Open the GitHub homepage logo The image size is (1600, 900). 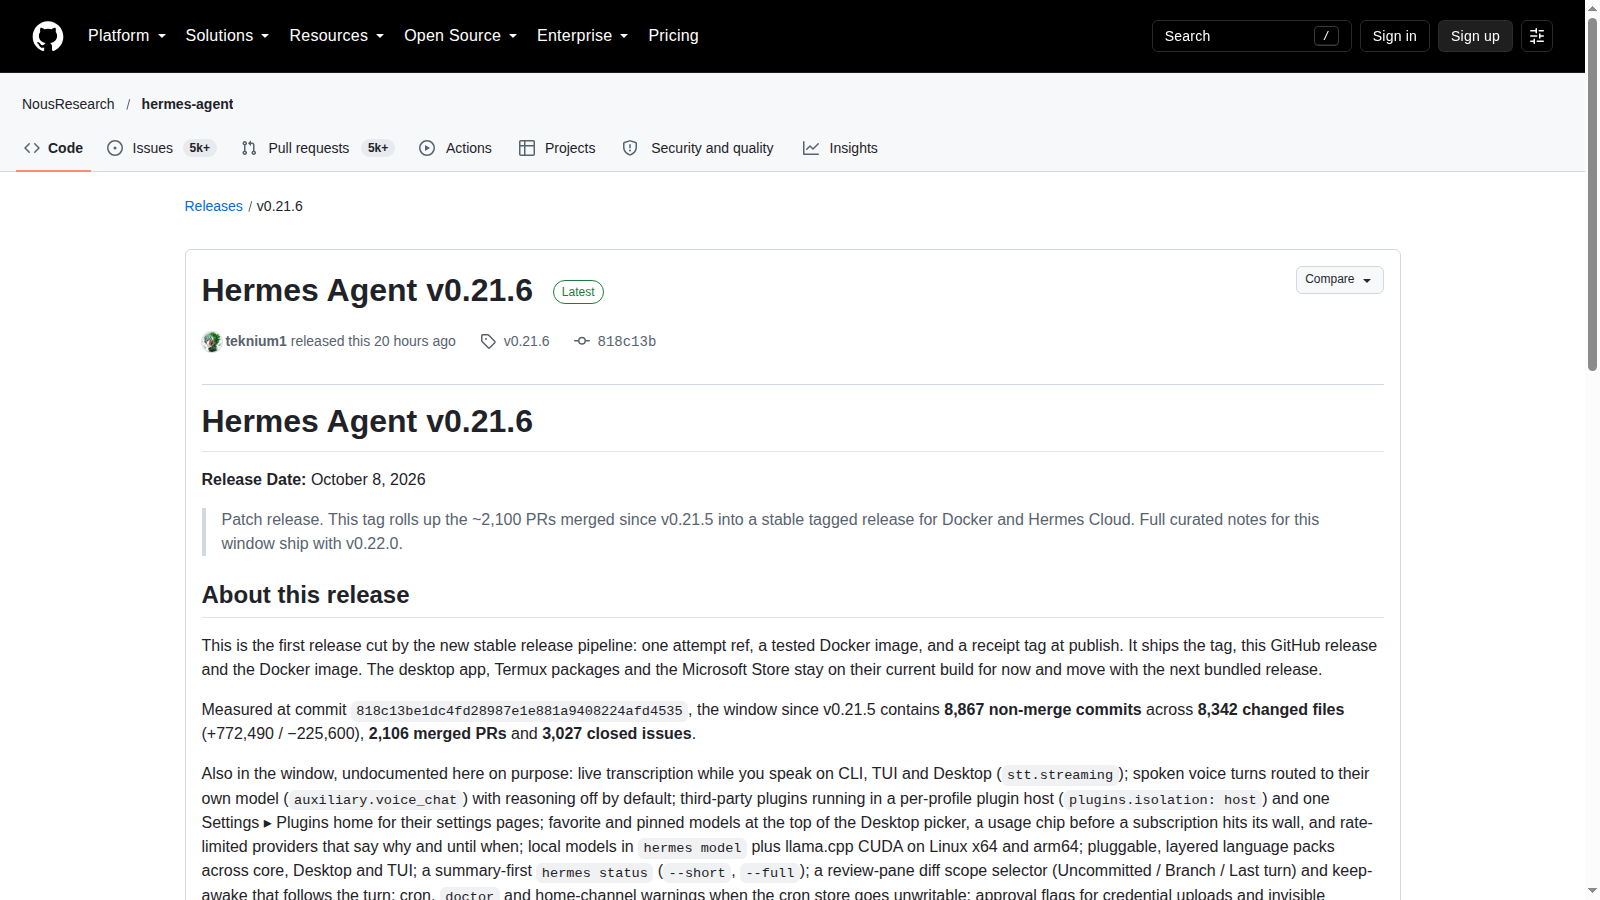(x=48, y=36)
